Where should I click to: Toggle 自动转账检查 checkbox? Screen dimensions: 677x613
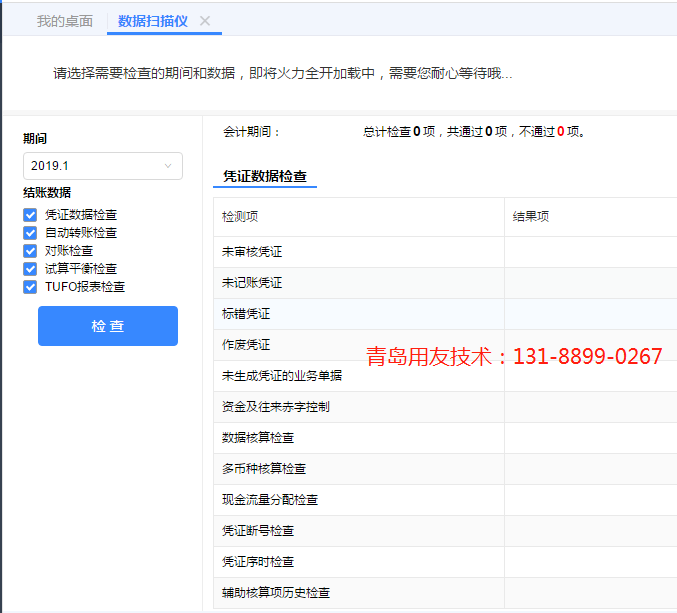click(x=30, y=233)
